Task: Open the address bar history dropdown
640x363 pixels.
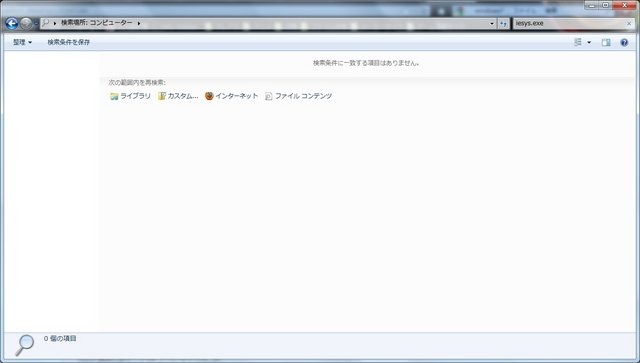Action: pos(491,23)
